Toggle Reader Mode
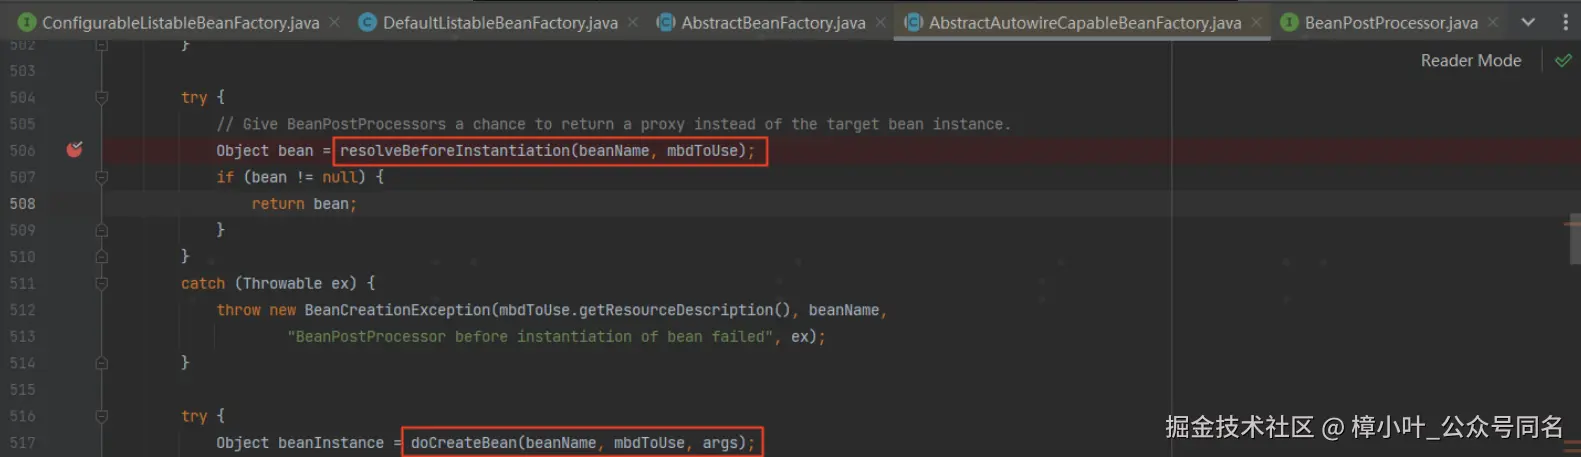 coord(1471,61)
